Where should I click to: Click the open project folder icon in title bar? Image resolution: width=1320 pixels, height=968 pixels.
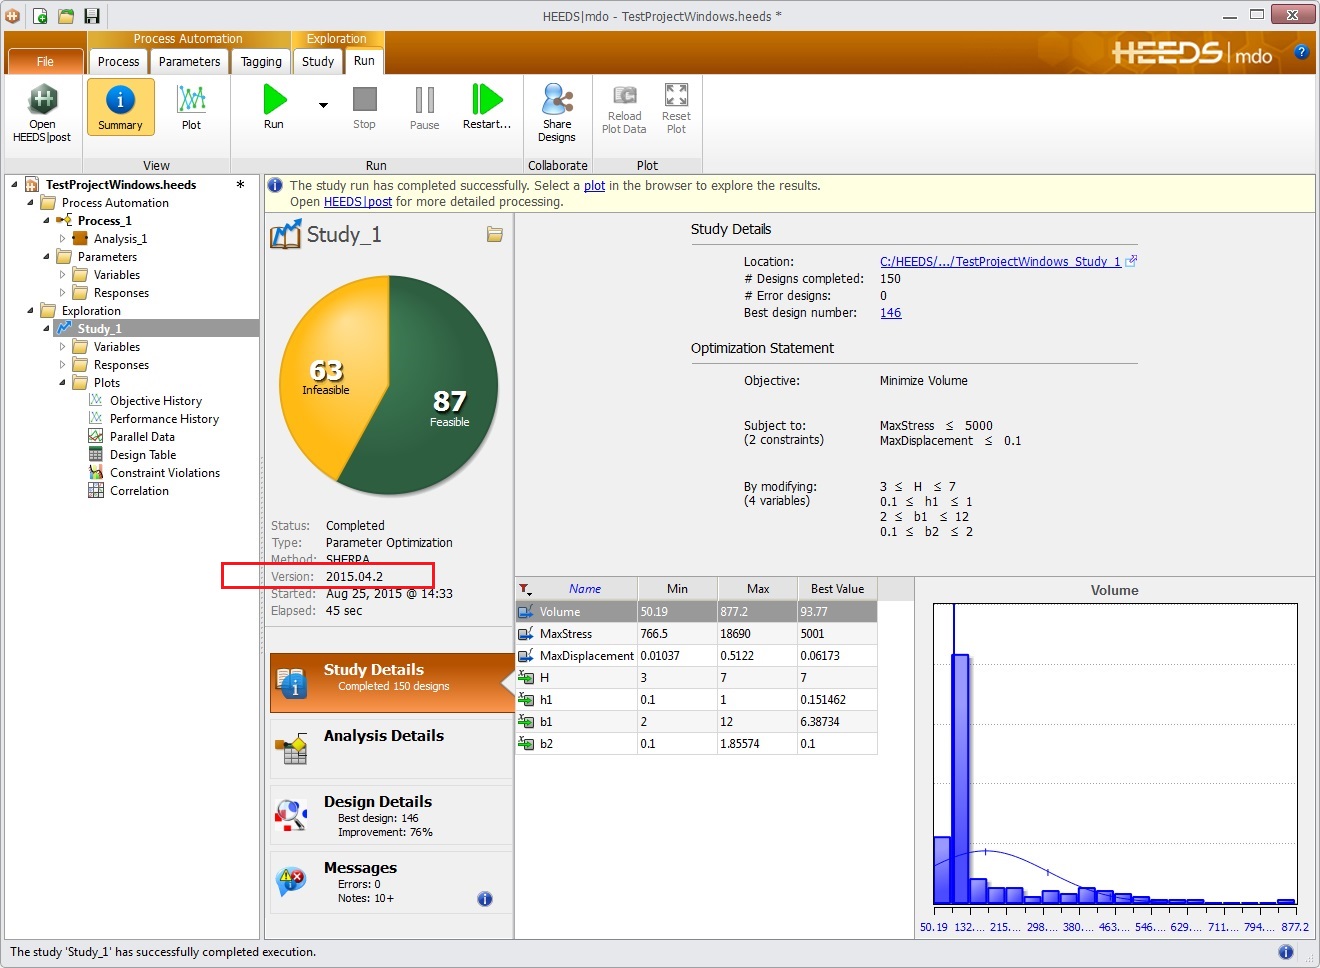(x=66, y=16)
